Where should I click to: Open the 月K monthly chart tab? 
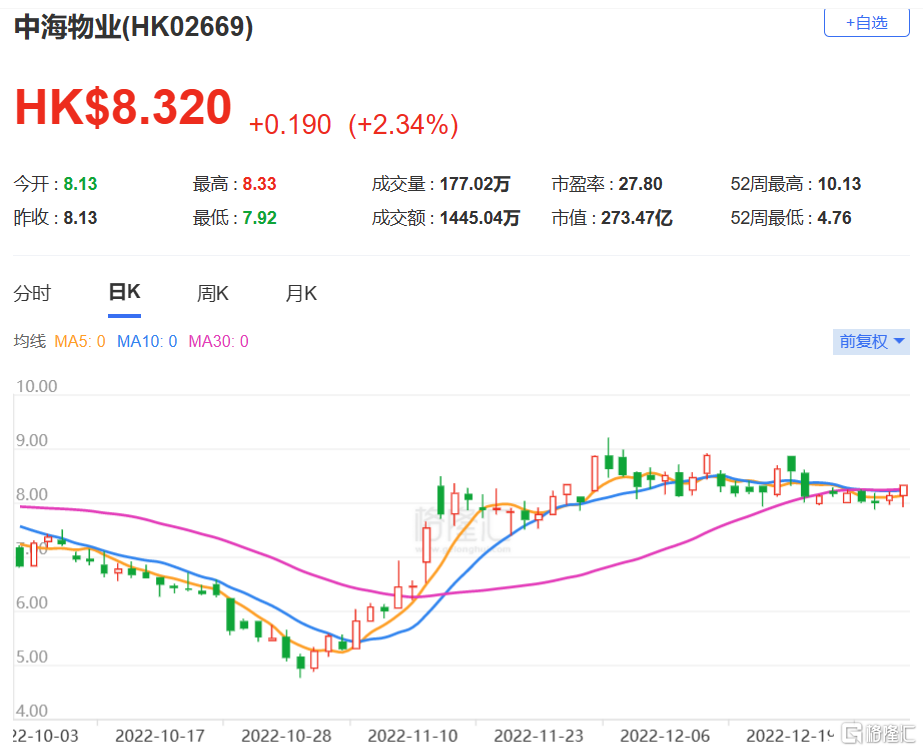[x=301, y=293]
